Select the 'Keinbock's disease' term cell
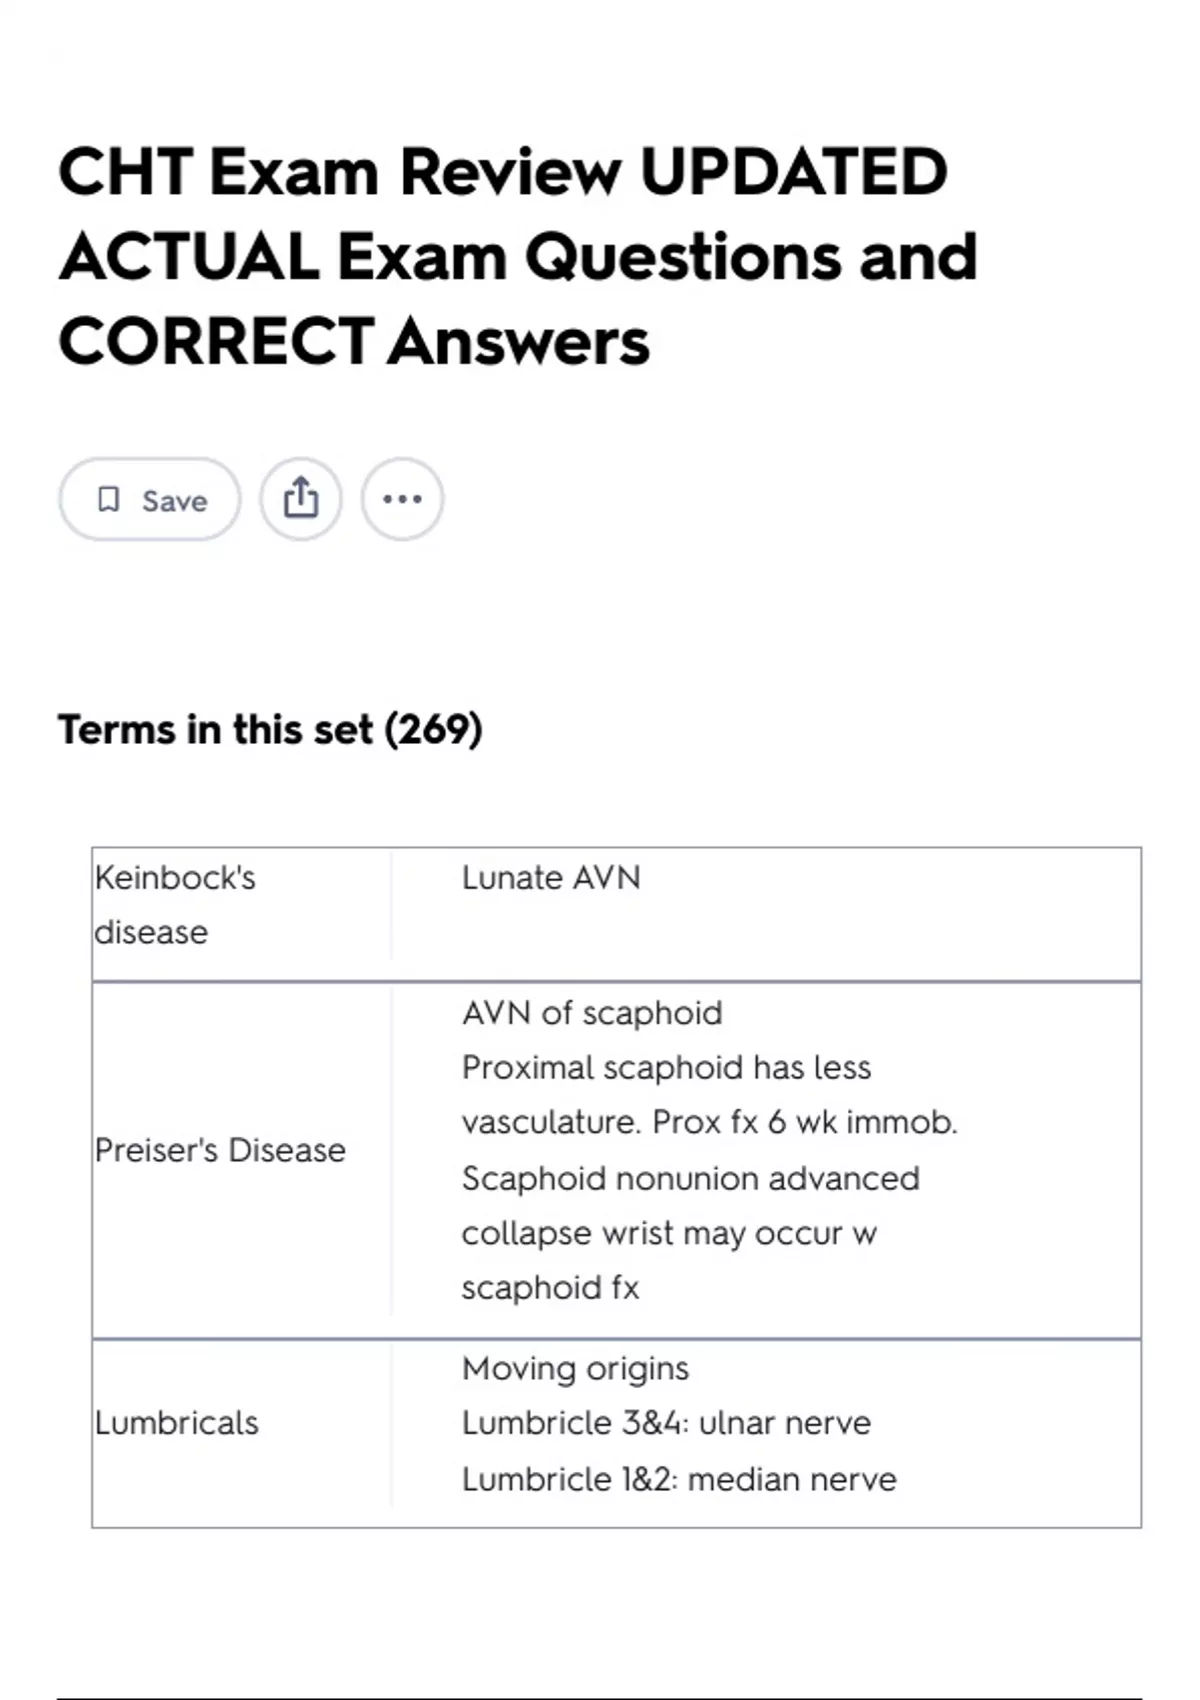 coord(175,904)
